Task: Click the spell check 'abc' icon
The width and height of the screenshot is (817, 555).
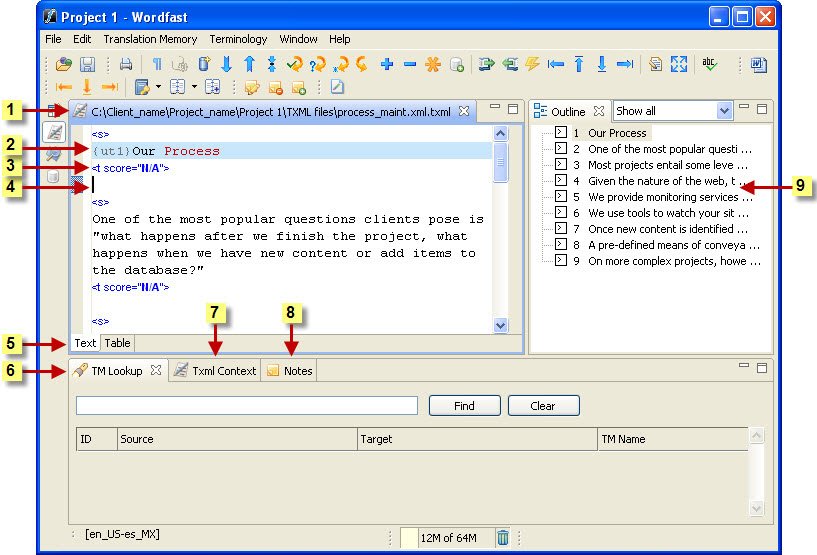Action: coord(711,64)
